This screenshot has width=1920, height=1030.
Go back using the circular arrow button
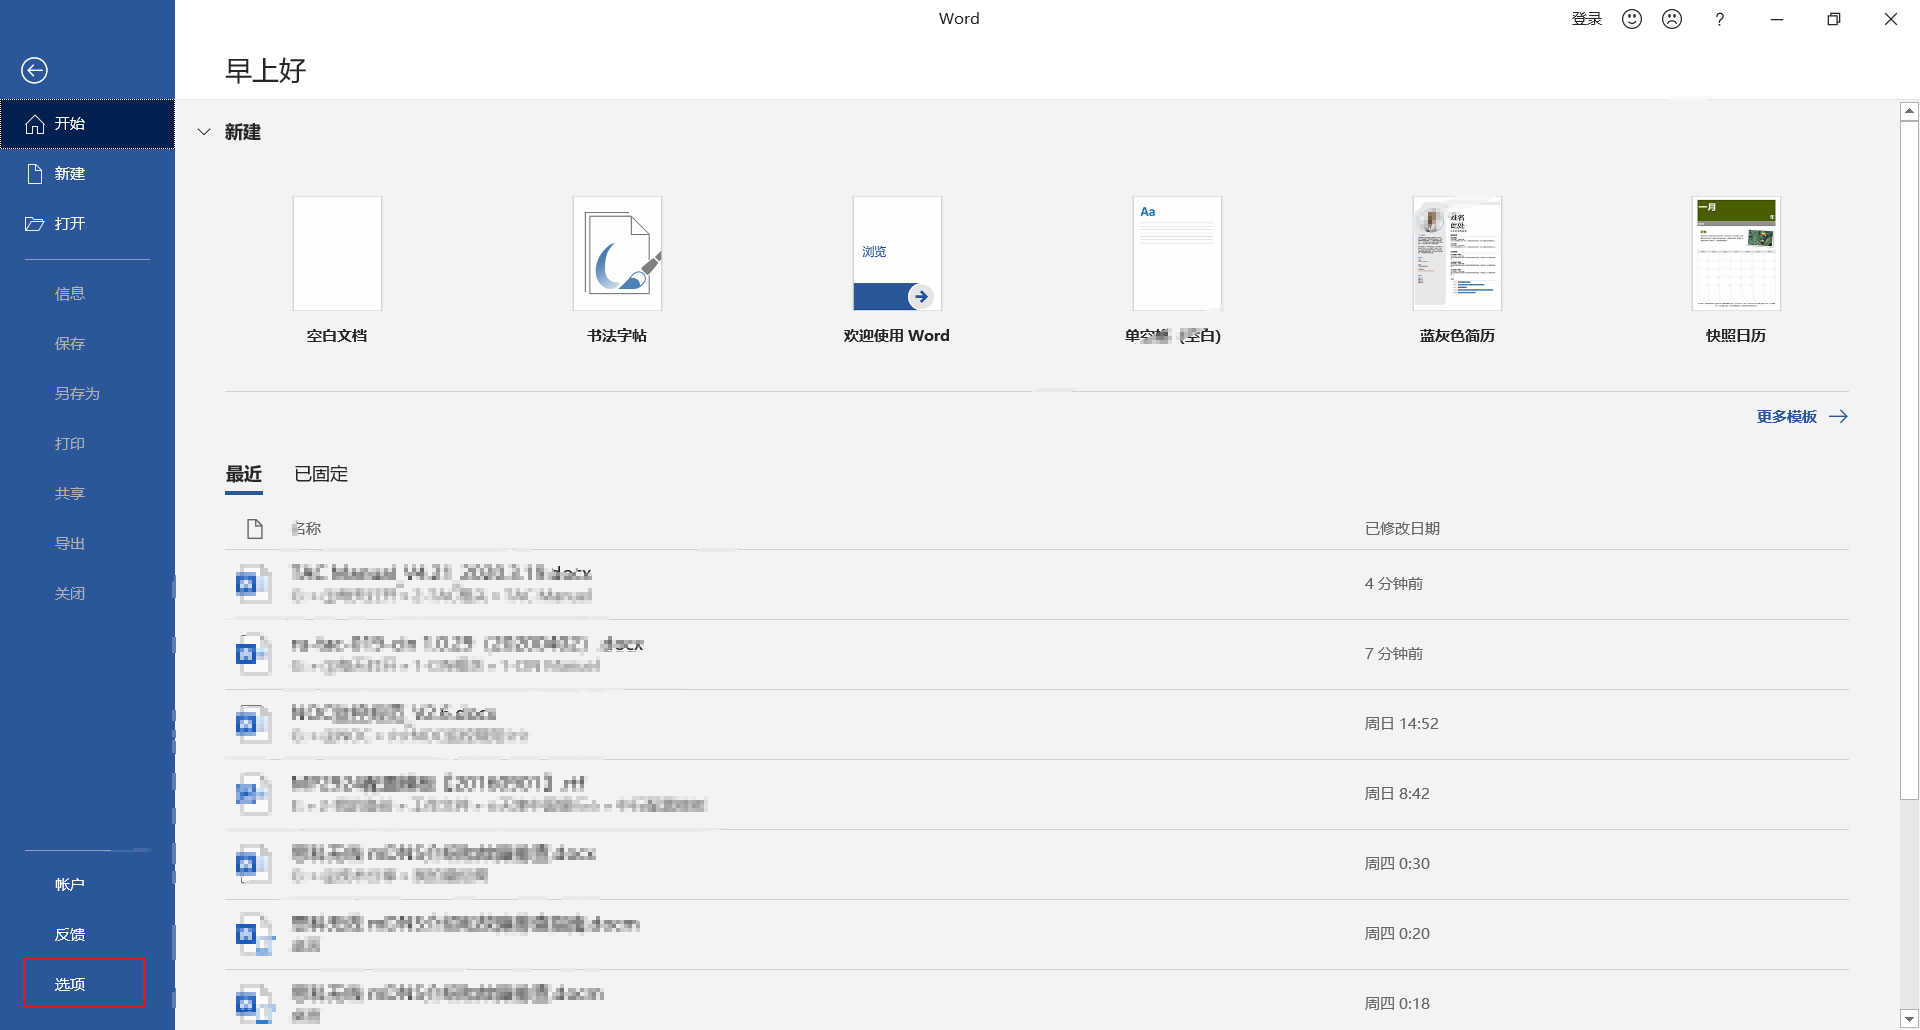(x=34, y=70)
